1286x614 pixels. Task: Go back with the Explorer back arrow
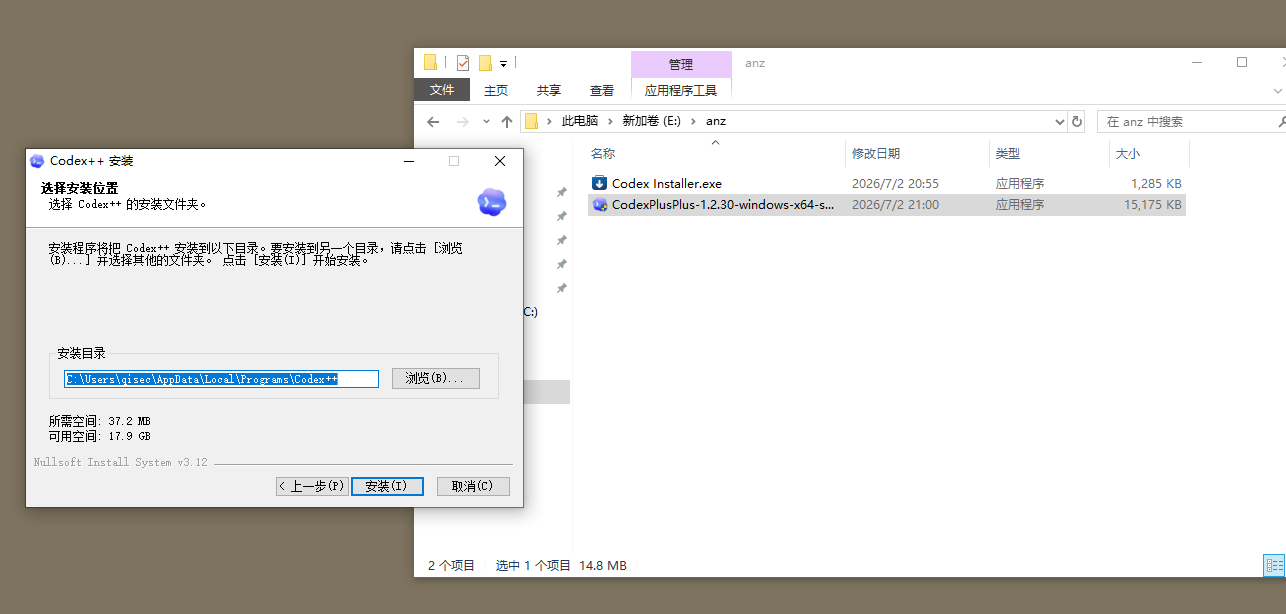(433, 121)
